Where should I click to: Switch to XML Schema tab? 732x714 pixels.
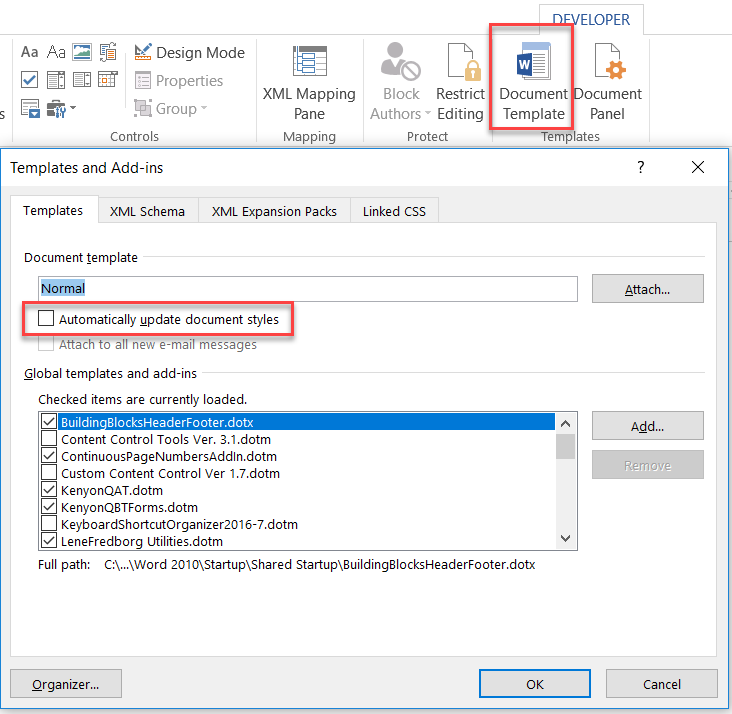pos(148,212)
